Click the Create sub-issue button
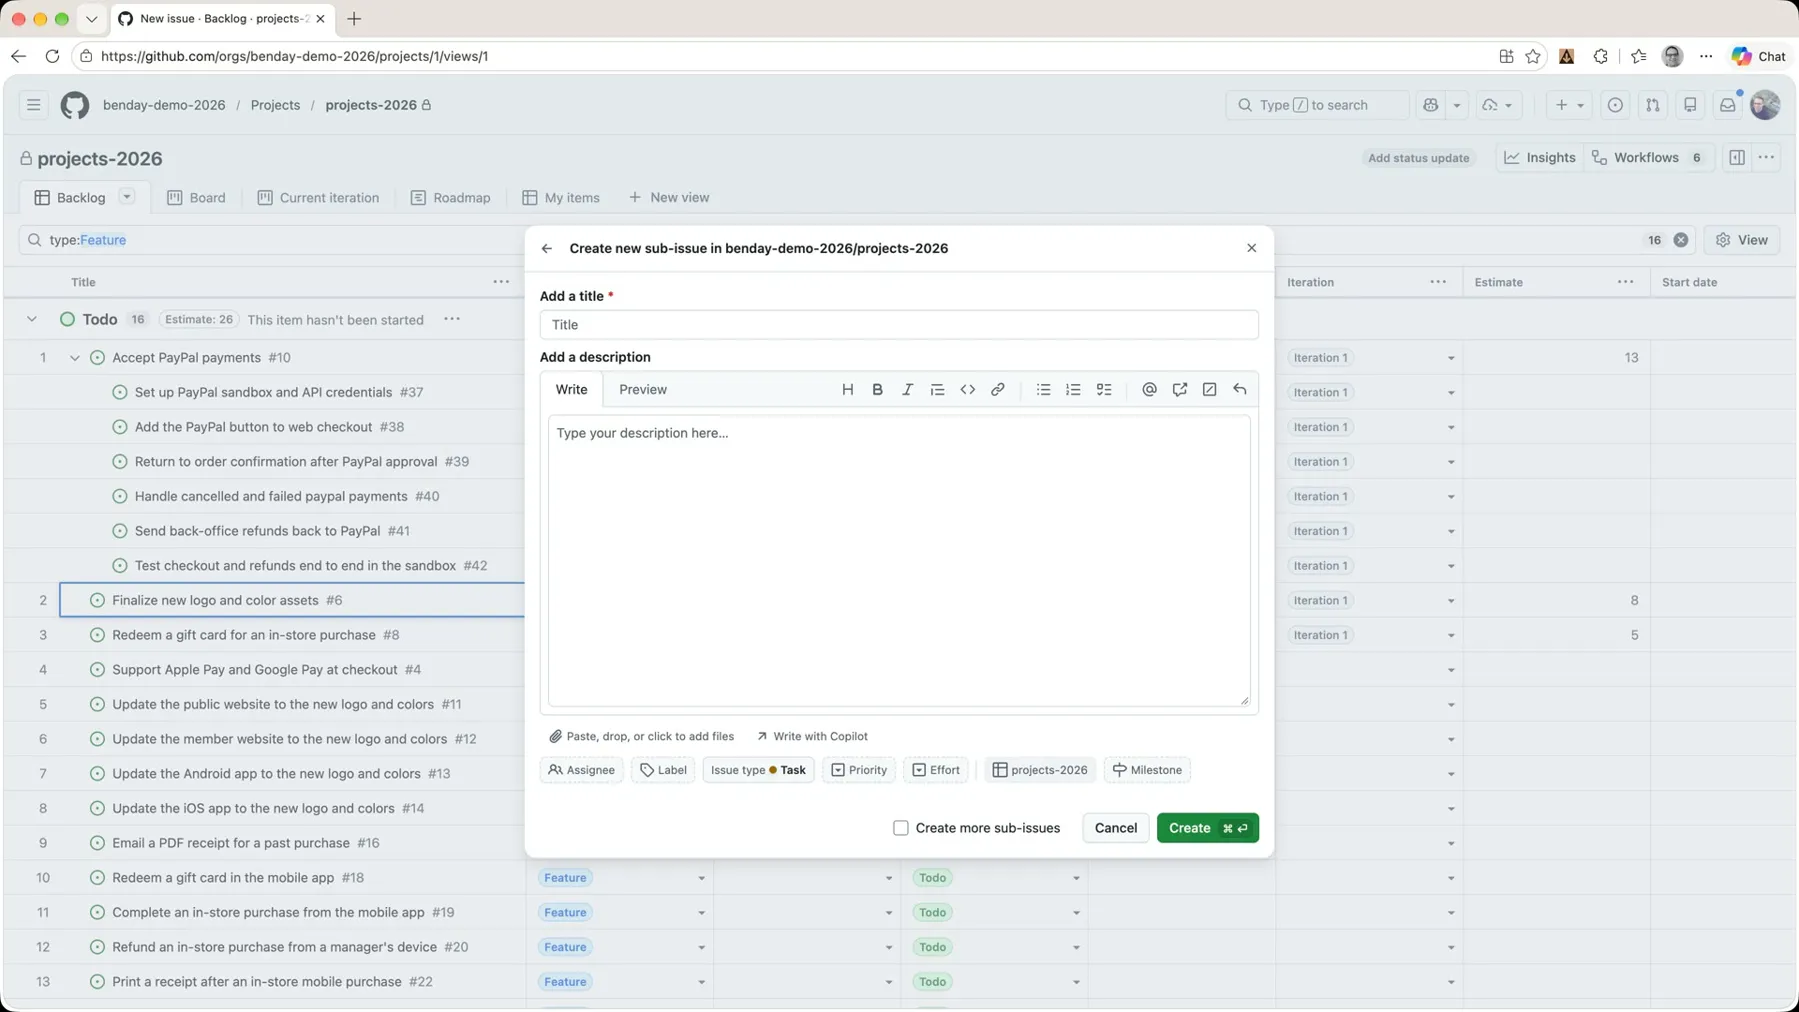 pos(1208,828)
